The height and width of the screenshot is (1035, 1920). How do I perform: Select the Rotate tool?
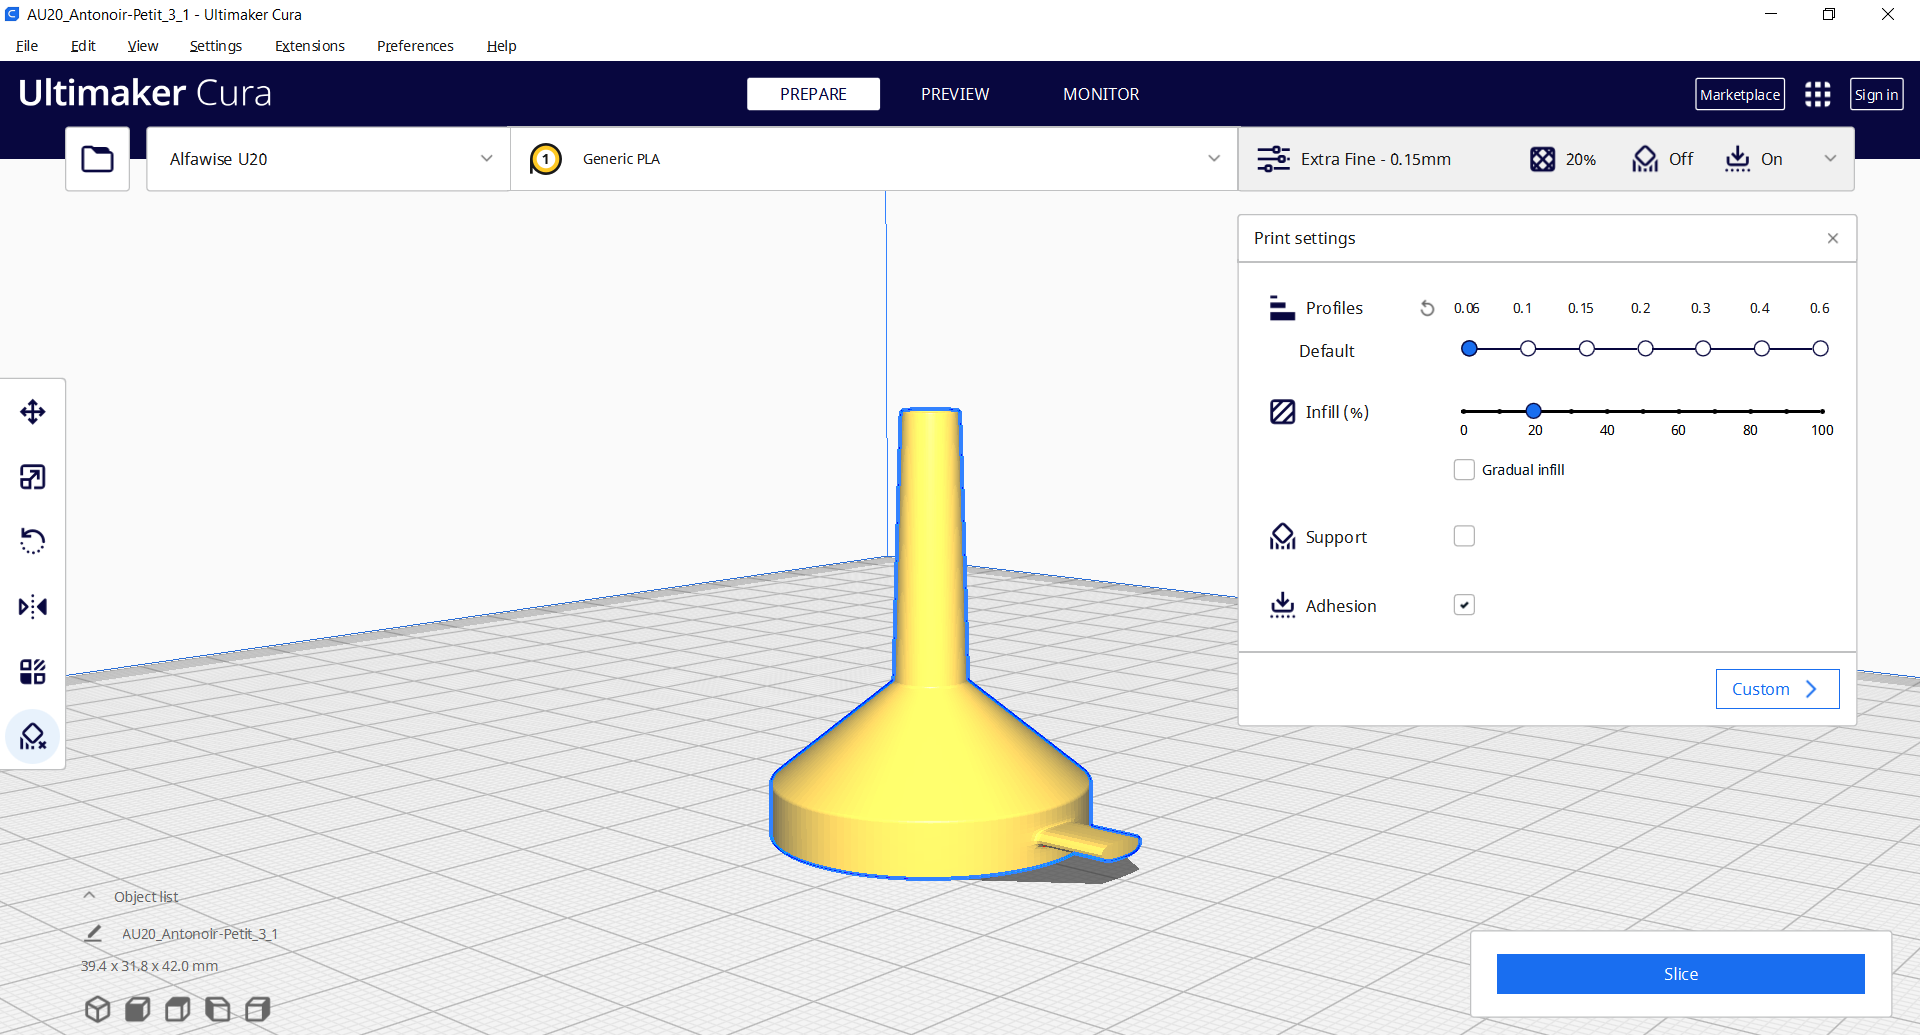pyautogui.click(x=33, y=541)
